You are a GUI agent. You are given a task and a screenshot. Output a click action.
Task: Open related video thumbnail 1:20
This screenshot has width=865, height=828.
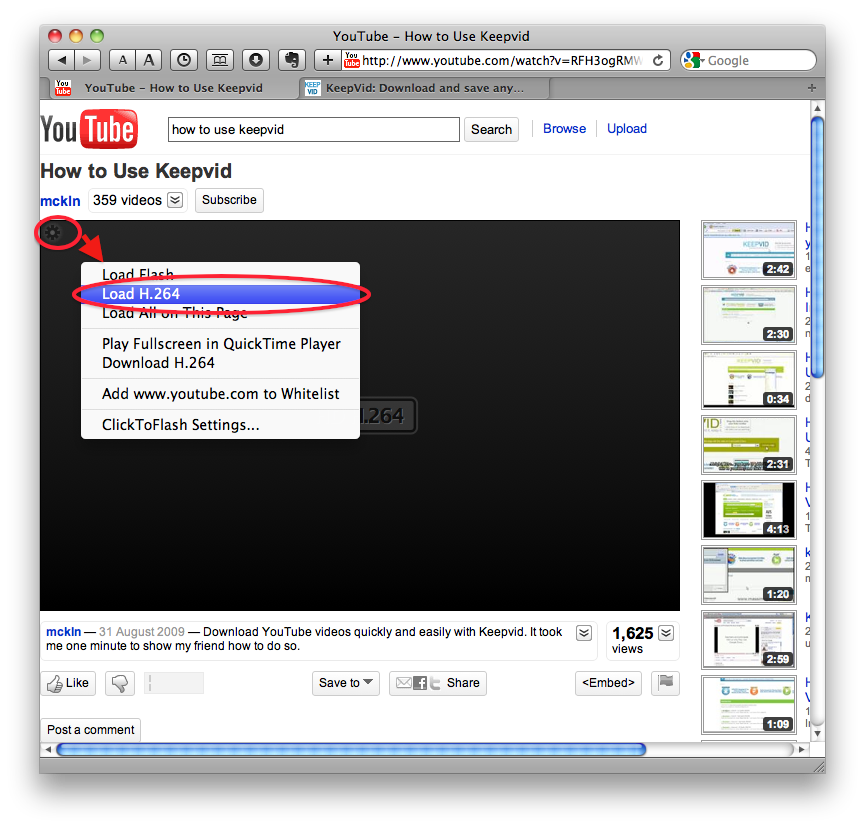click(x=749, y=575)
